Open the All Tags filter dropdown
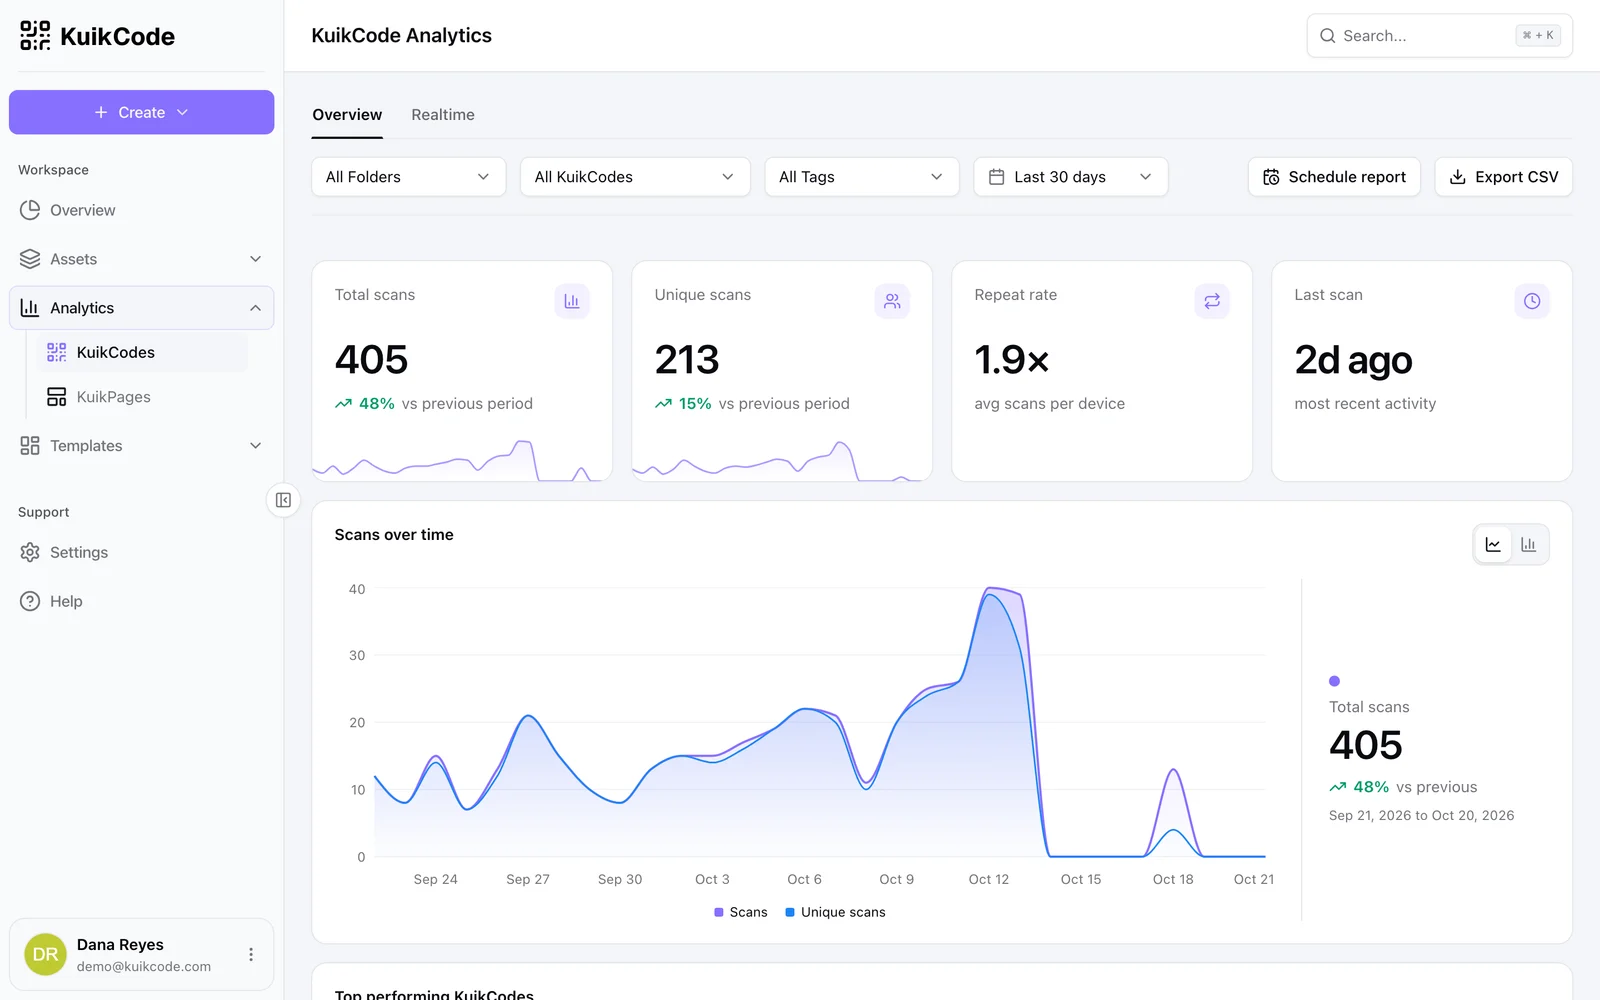 (x=862, y=177)
